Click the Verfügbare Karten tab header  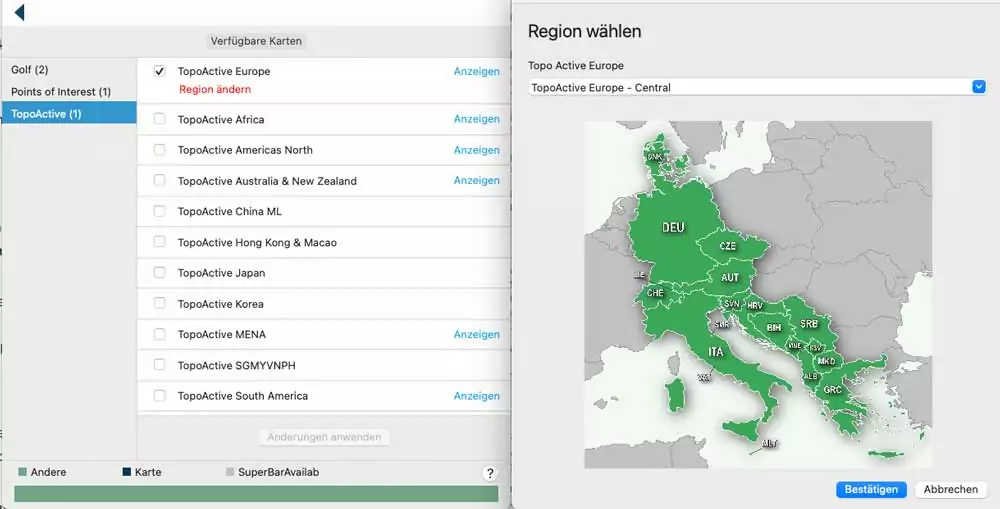pyautogui.click(x=256, y=41)
